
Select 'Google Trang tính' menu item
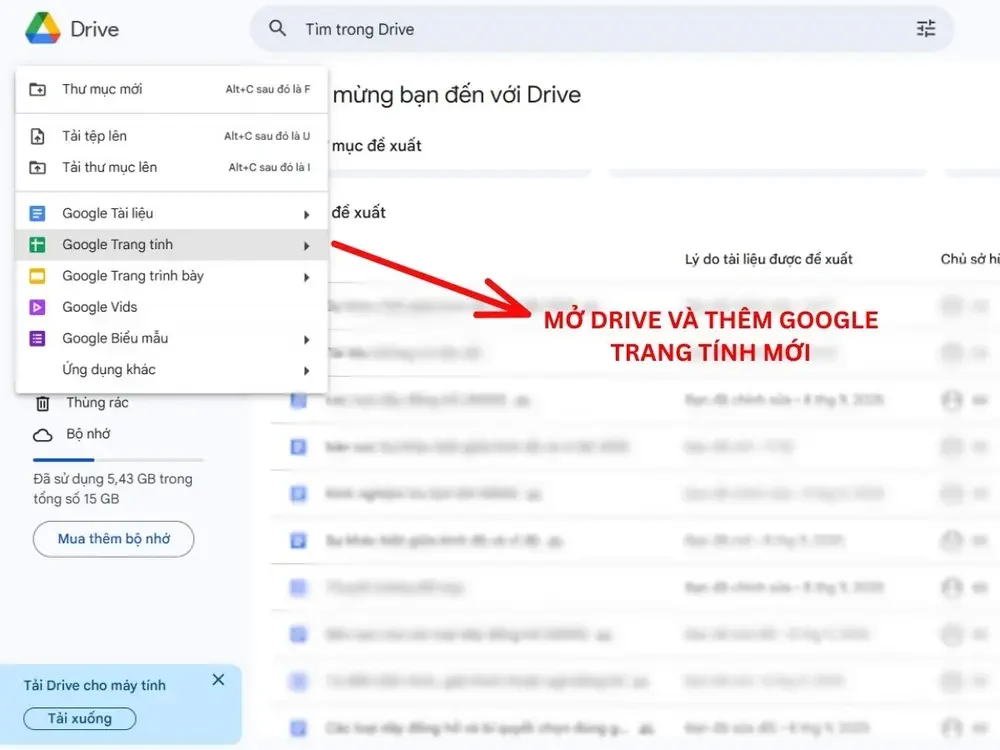coord(172,245)
